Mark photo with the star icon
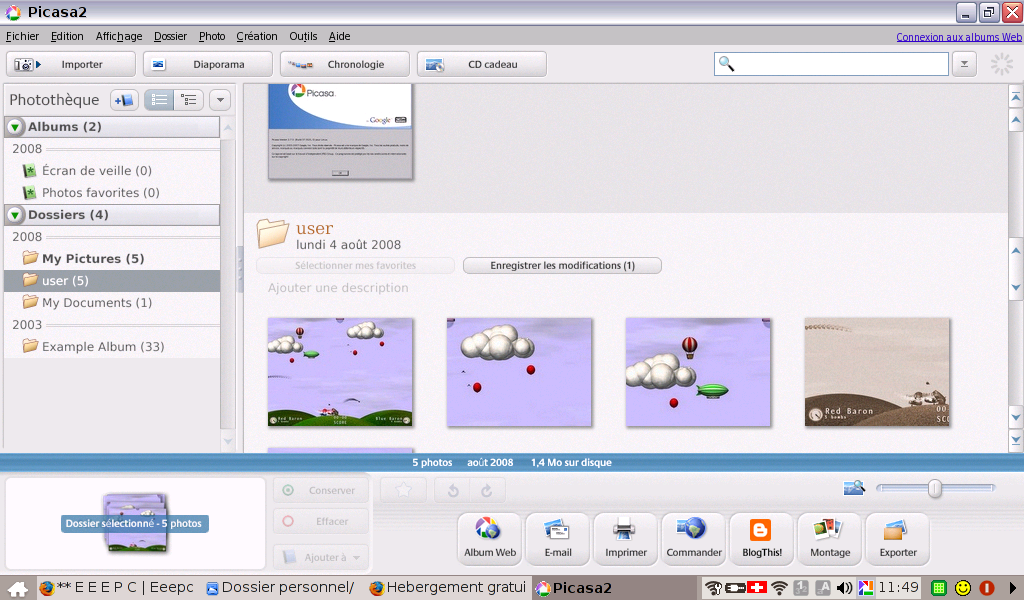1024x600 pixels. tap(403, 490)
